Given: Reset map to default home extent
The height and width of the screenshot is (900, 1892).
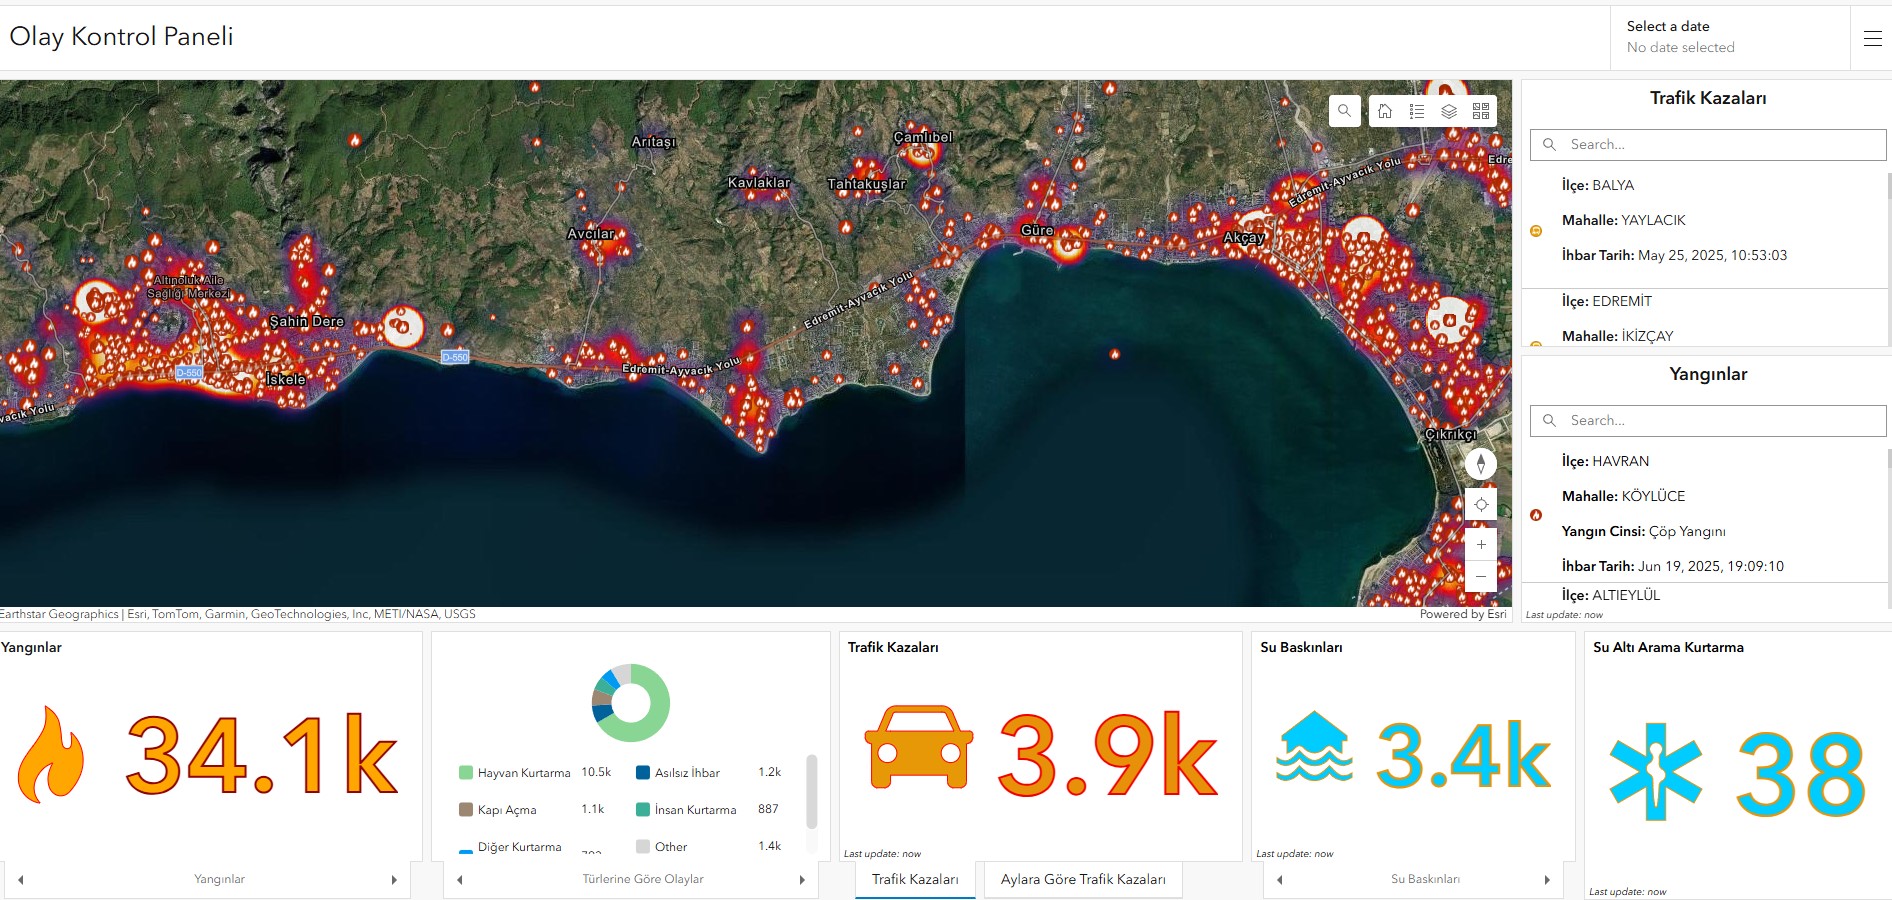Looking at the screenshot, I should coord(1385,111).
